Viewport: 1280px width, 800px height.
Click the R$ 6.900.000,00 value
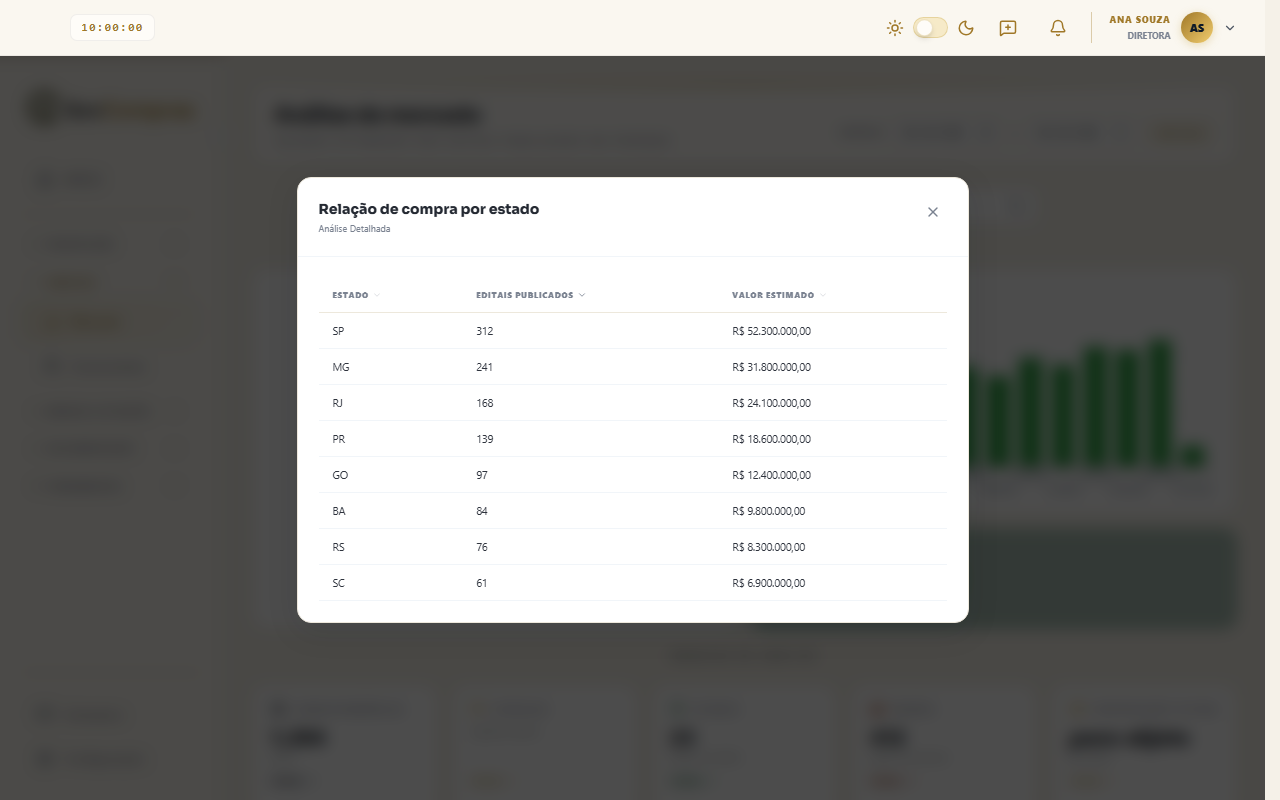769,583
